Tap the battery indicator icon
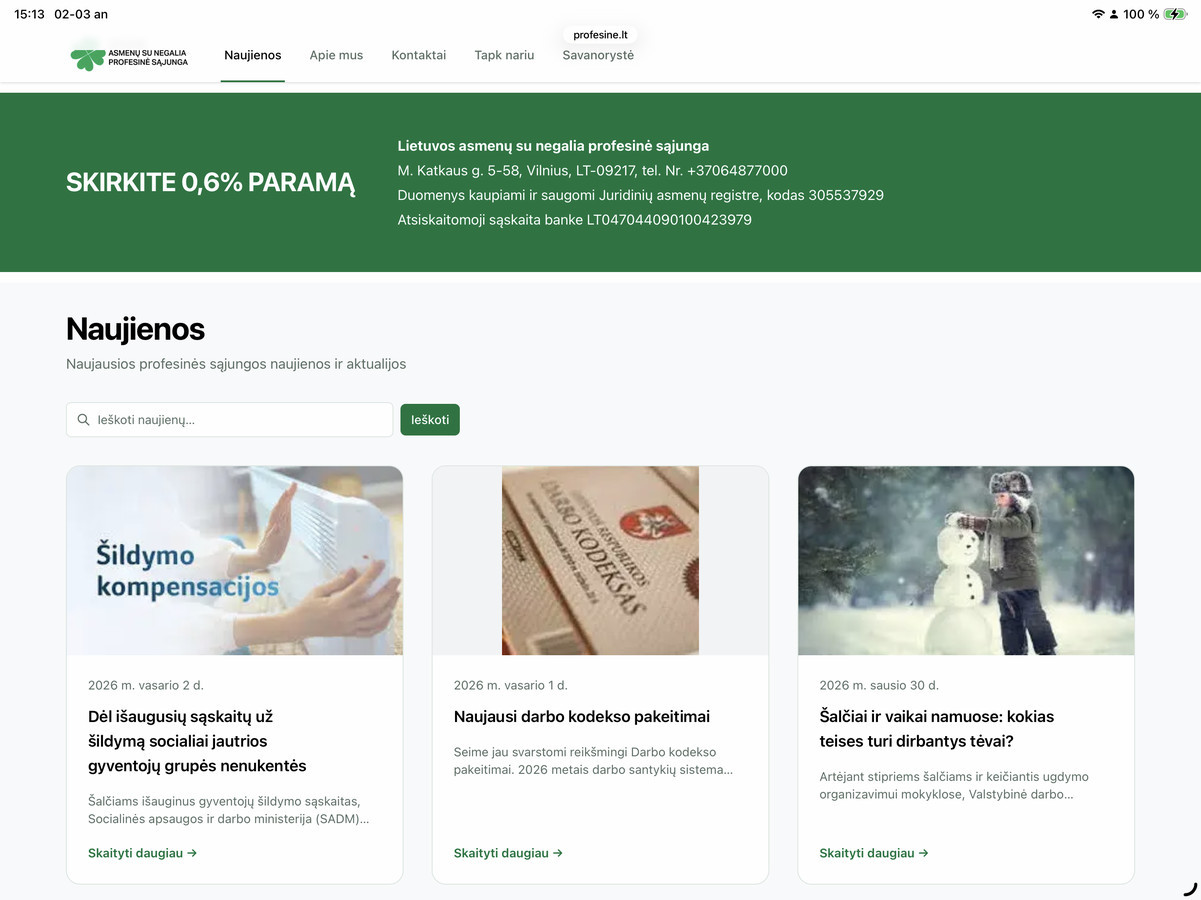The width and height of the screenshot is (1201, 900). [x=1175, y=14]
